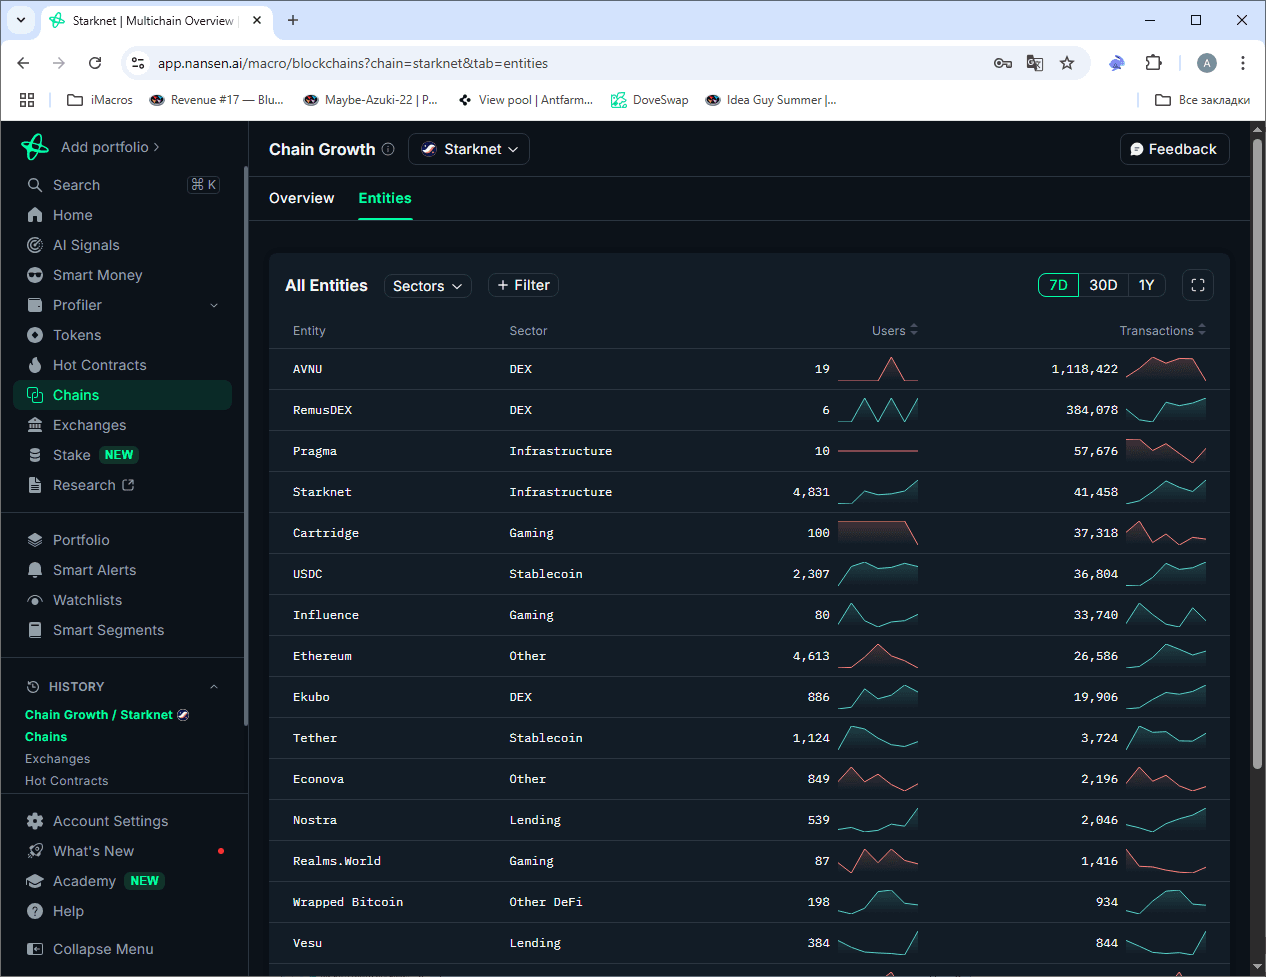Open Все закладки bookmarks folder
This screenshot has width=1266, height=977.
pyautogui.click(x=1202, y=100)
